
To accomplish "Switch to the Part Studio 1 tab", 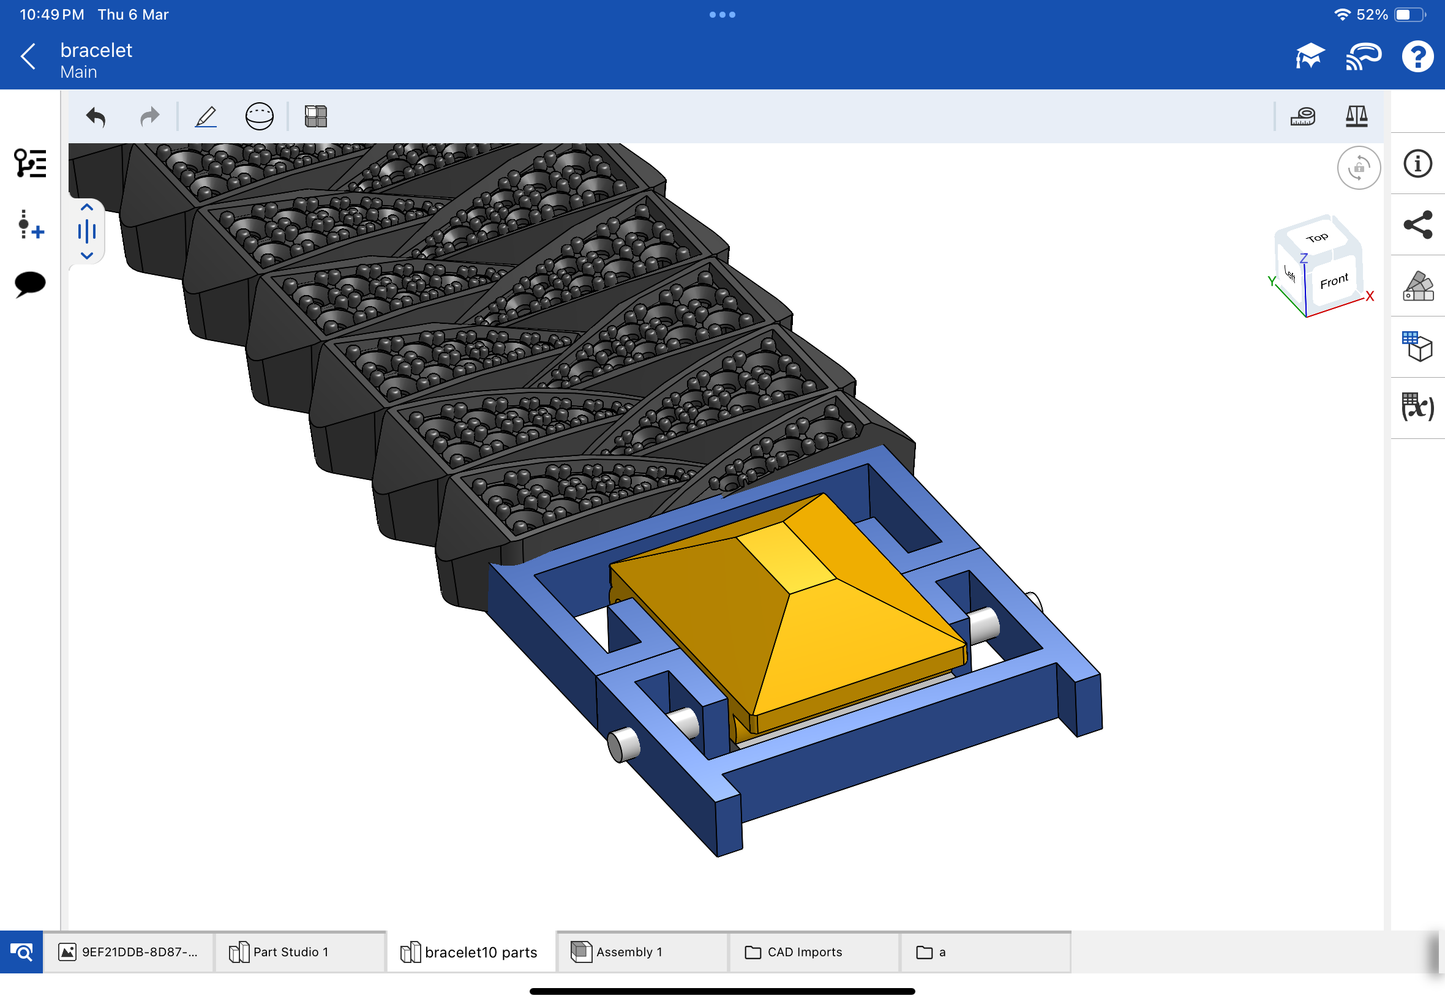I will (x=290, y=952).
